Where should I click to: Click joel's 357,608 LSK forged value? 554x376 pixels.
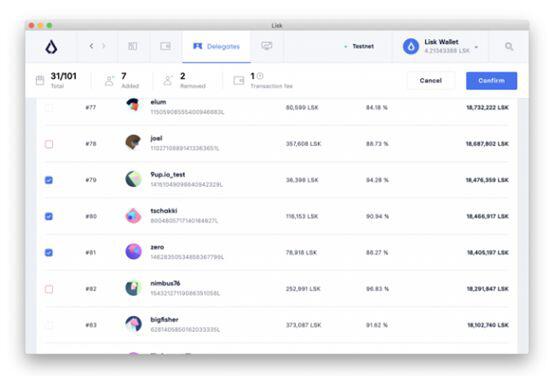(303, 144)
